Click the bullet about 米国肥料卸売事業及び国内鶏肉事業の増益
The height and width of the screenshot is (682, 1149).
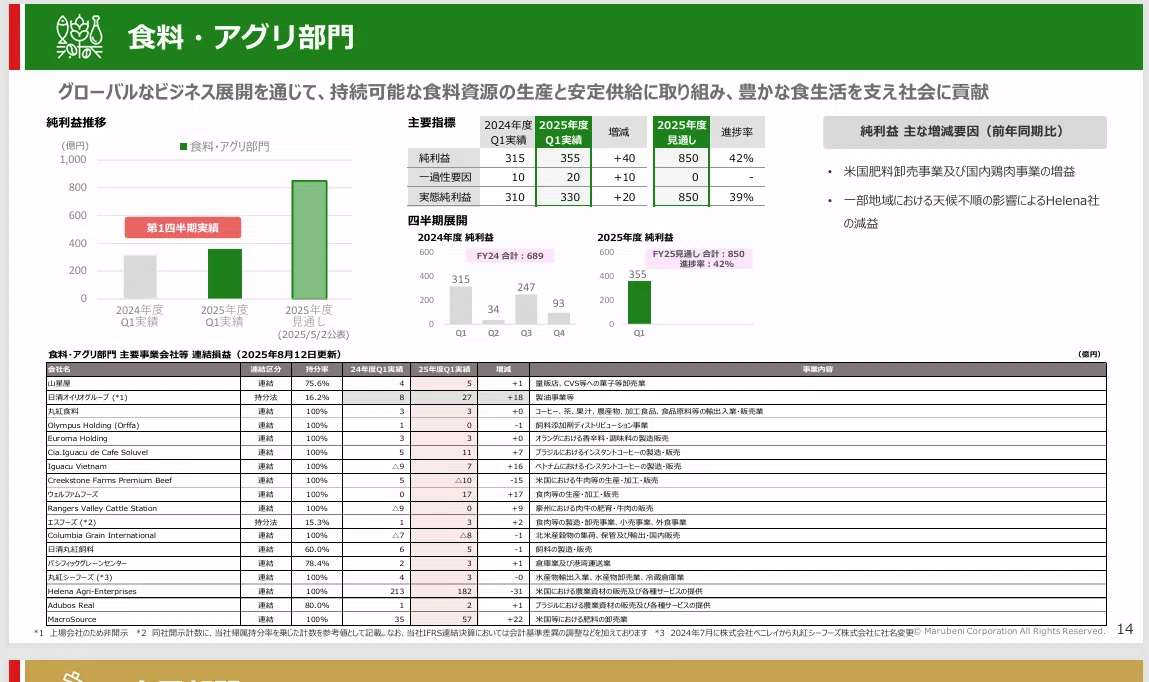pyautogui.click(x=958, y=171)
